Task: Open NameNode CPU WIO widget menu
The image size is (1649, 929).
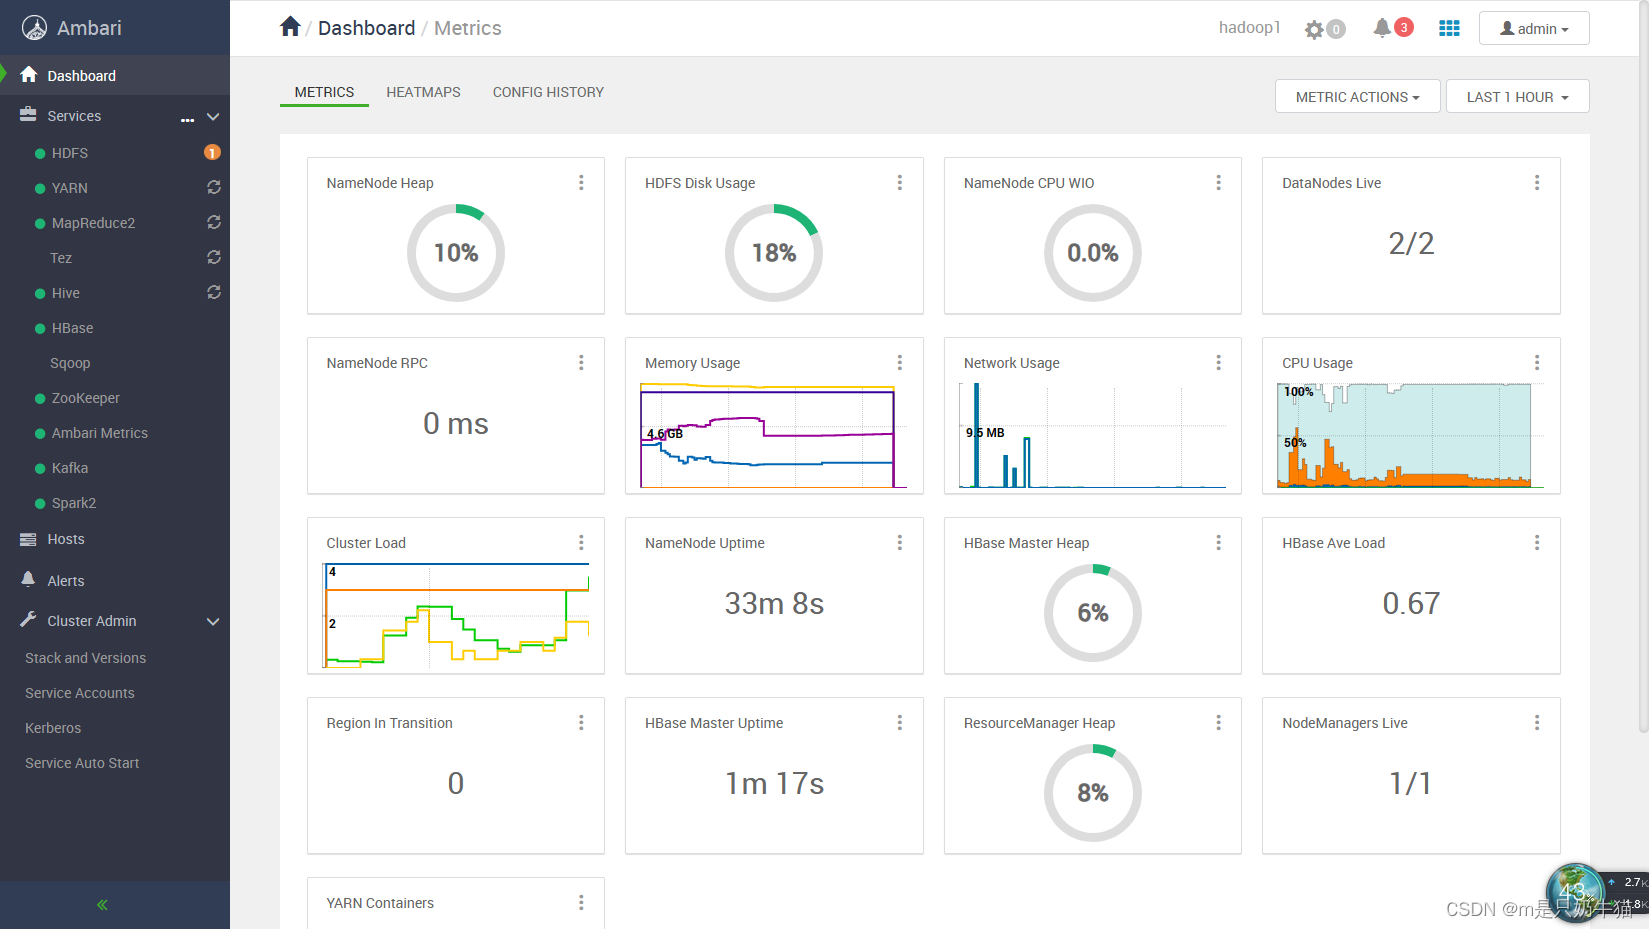Action: (1218, 182)
